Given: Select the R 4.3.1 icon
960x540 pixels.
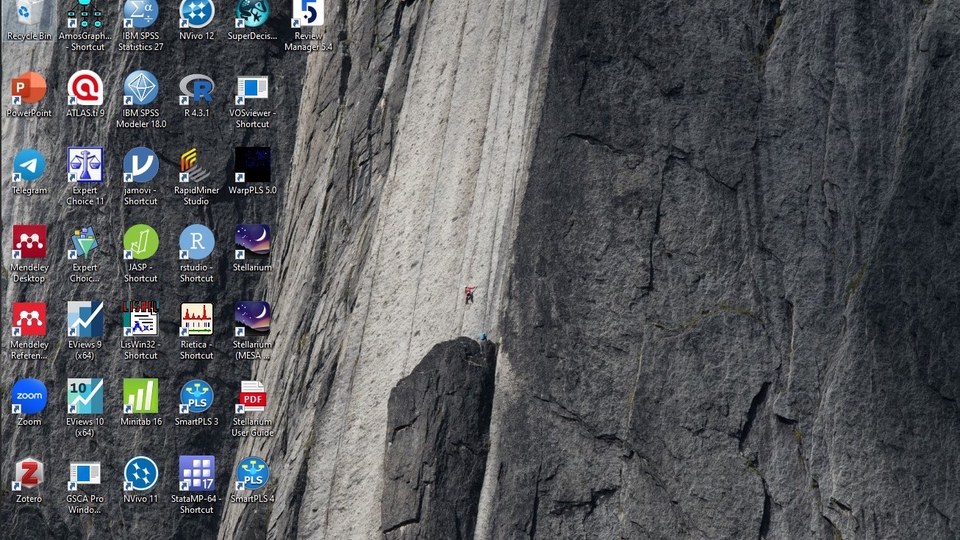Looking at the screenshot, I should pyautogui.click(x=197, y=95).
